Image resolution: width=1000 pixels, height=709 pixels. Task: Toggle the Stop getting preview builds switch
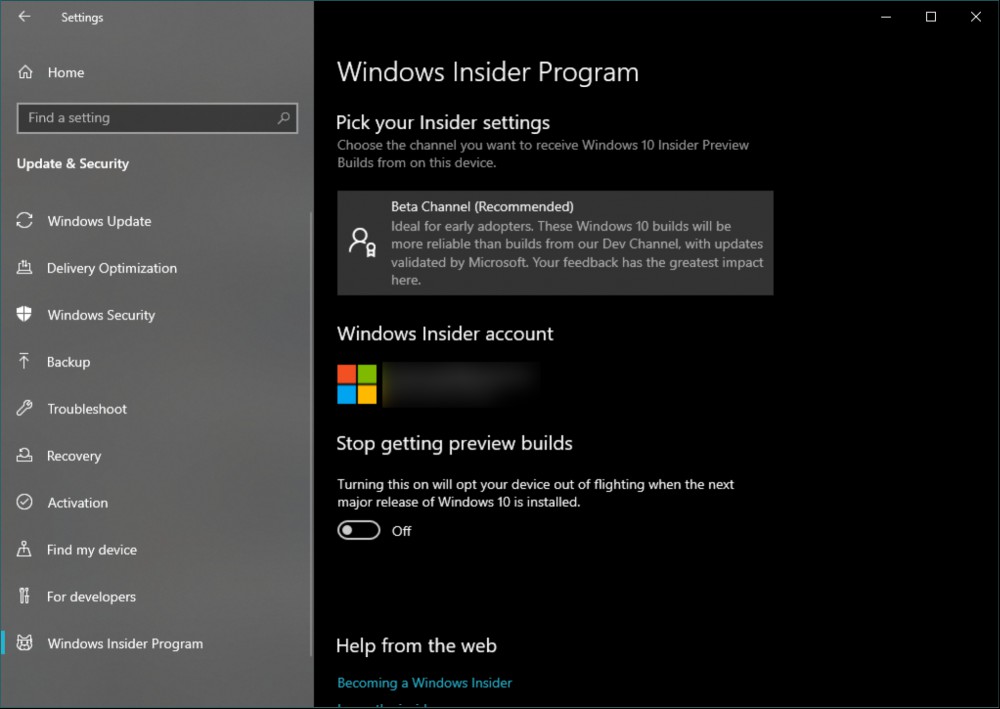(358, 530)
